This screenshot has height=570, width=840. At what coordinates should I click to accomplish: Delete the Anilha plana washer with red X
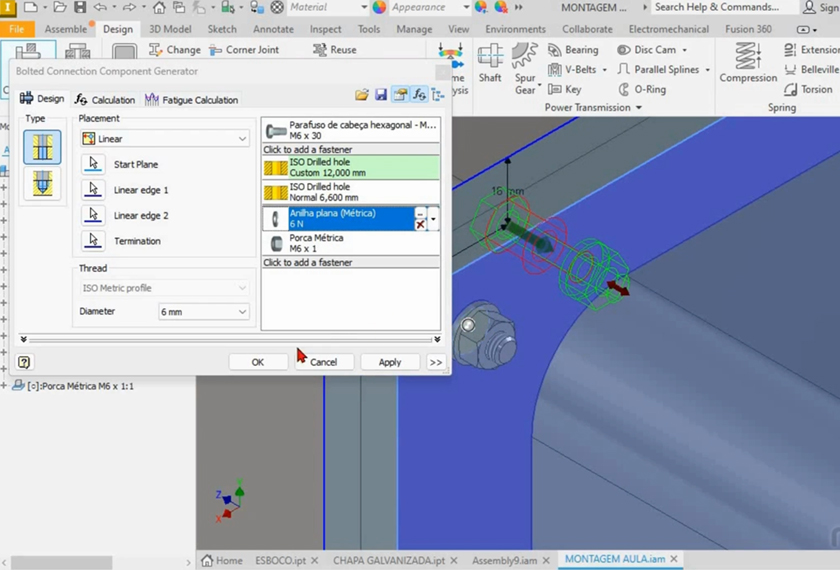(x=420, y=225)
